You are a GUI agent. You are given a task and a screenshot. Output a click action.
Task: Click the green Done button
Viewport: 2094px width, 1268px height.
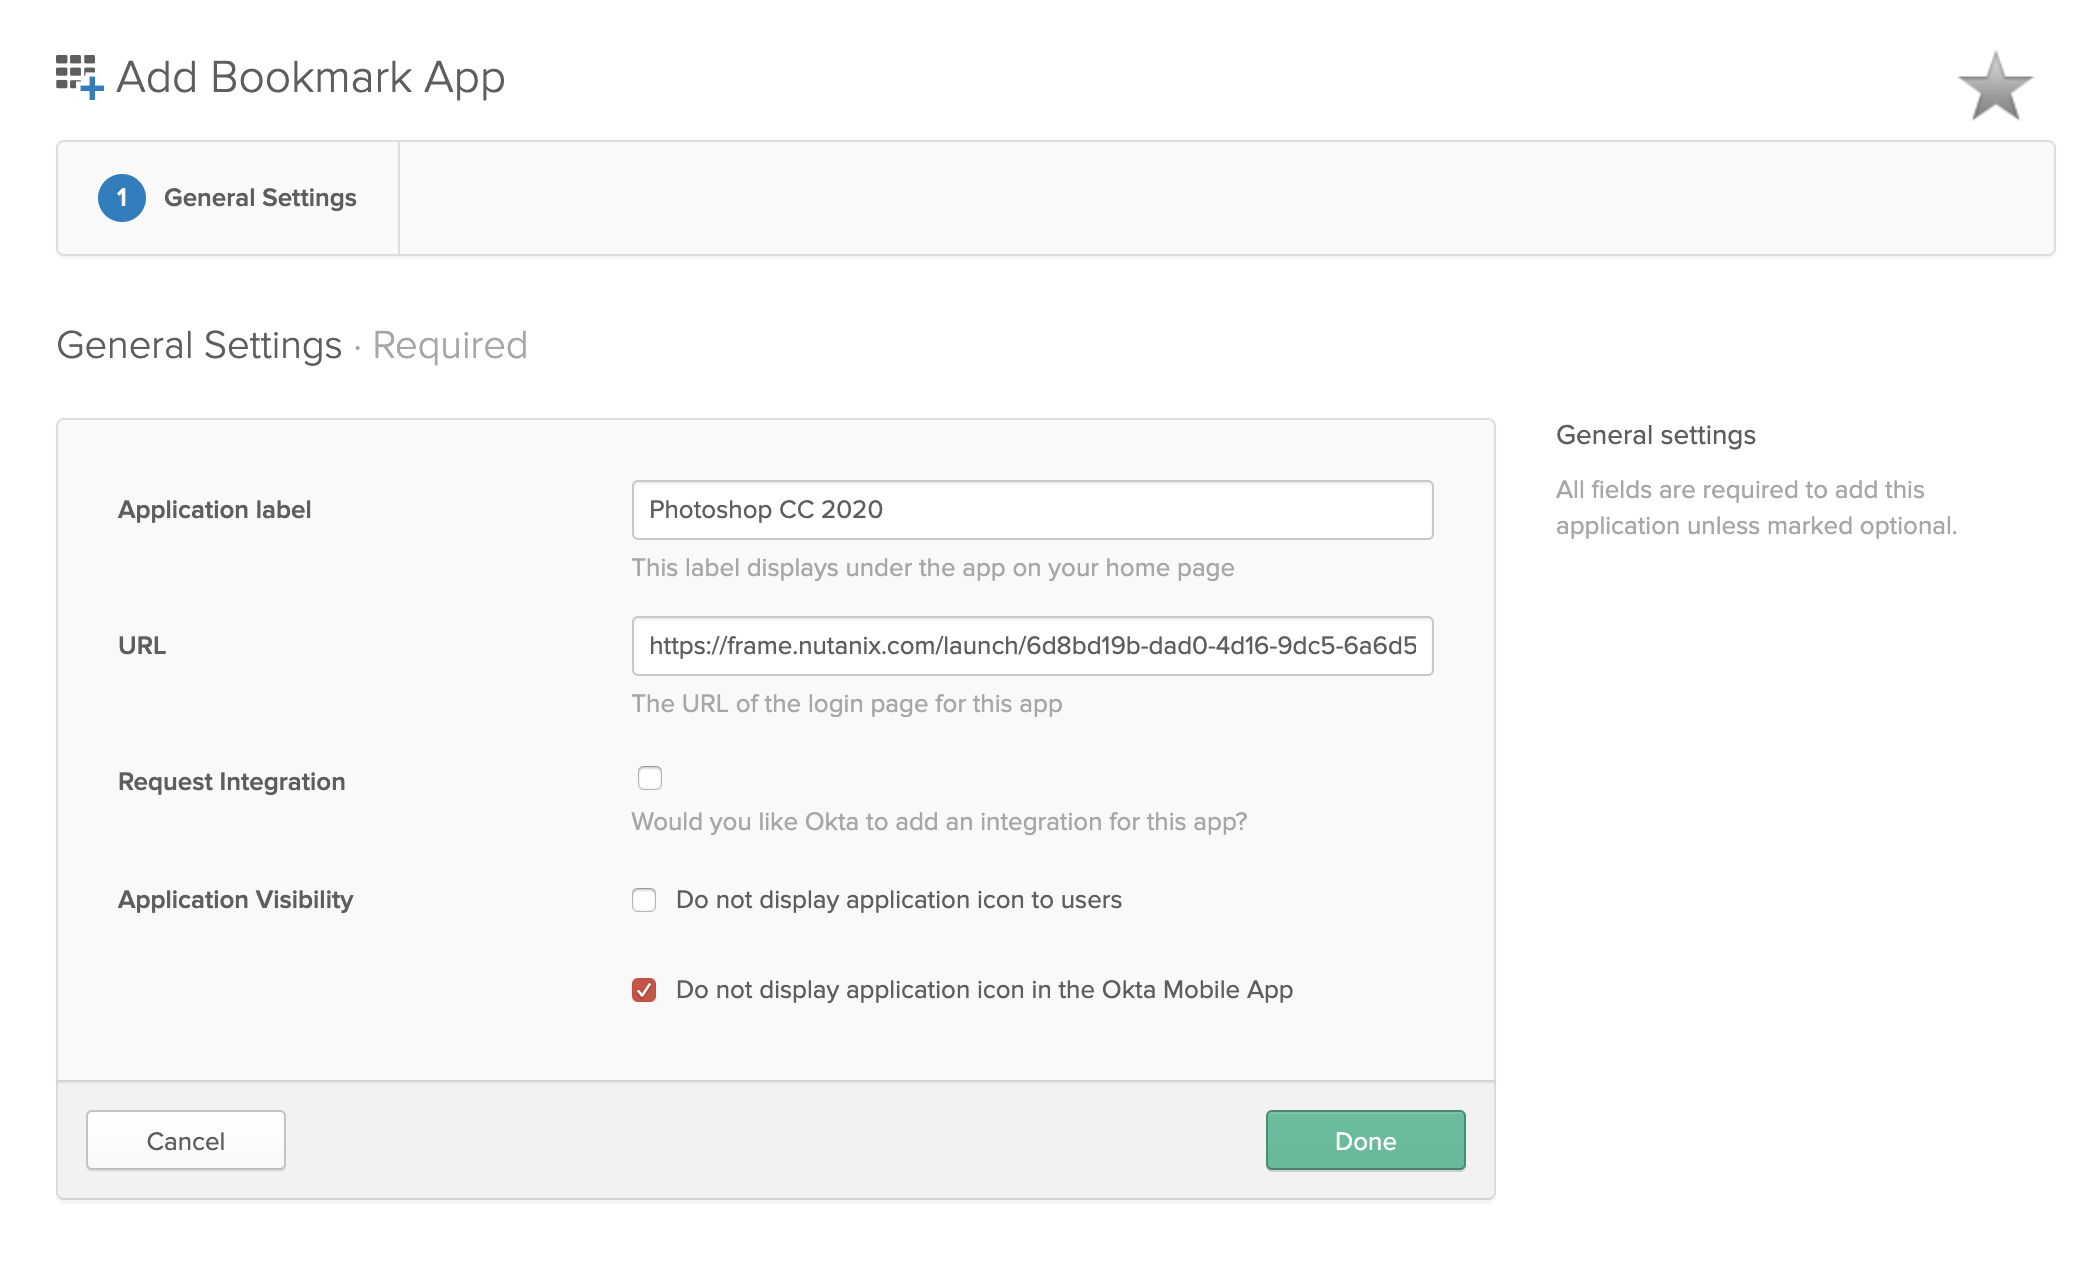[1365, 1140]
